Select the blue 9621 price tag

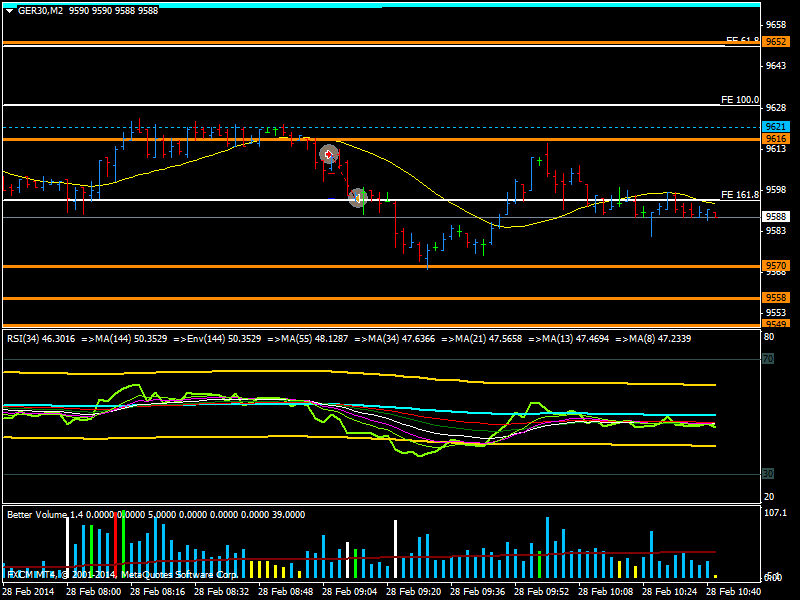coord(775,127)
